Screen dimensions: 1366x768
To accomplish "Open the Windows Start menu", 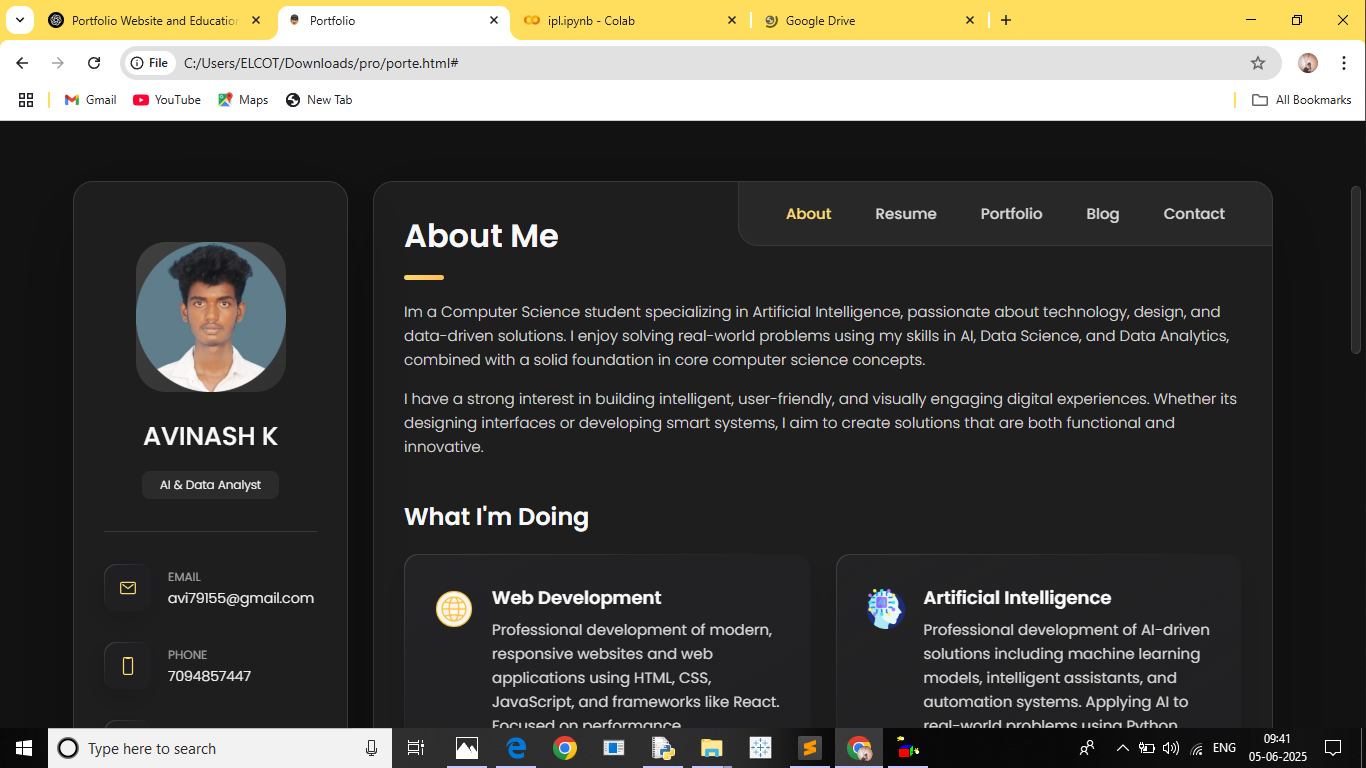I will [x=24, y=748].
